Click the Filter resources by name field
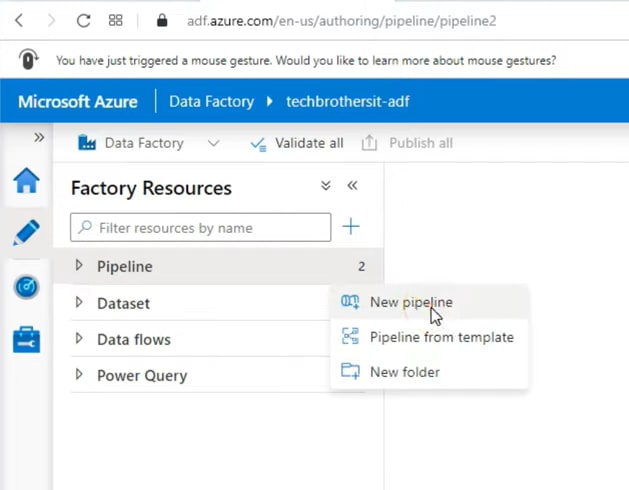This screenshot has width=629, height=490. tap(201, 228)
